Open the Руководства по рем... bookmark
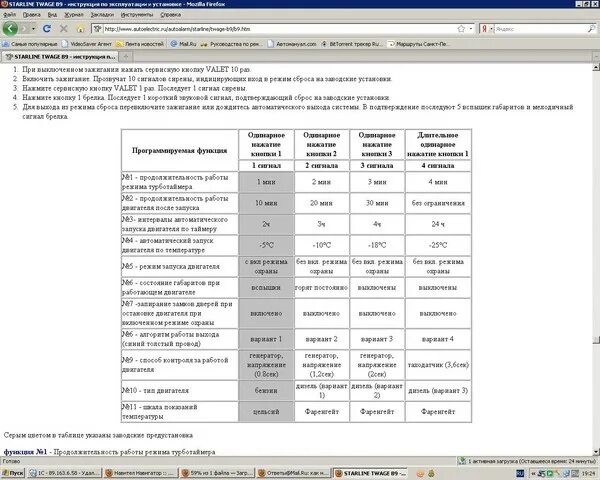The height and width of the screenshot is (480, 600). point(231,44)
